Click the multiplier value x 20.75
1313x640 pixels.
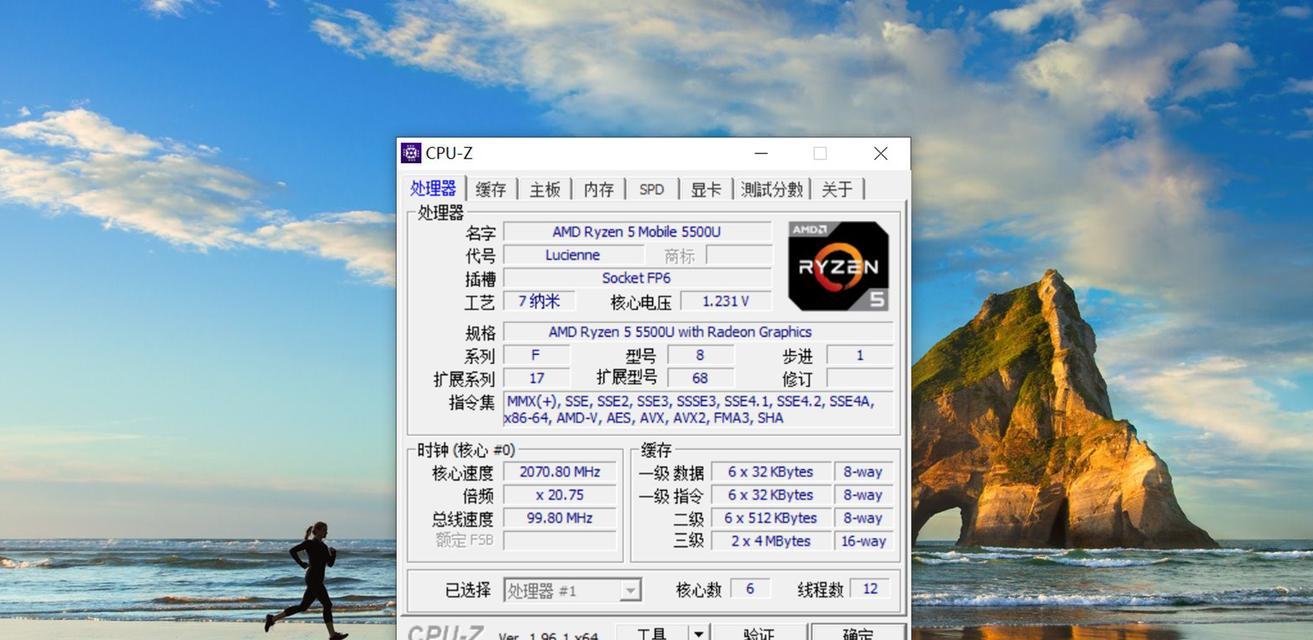click(559, 495)
